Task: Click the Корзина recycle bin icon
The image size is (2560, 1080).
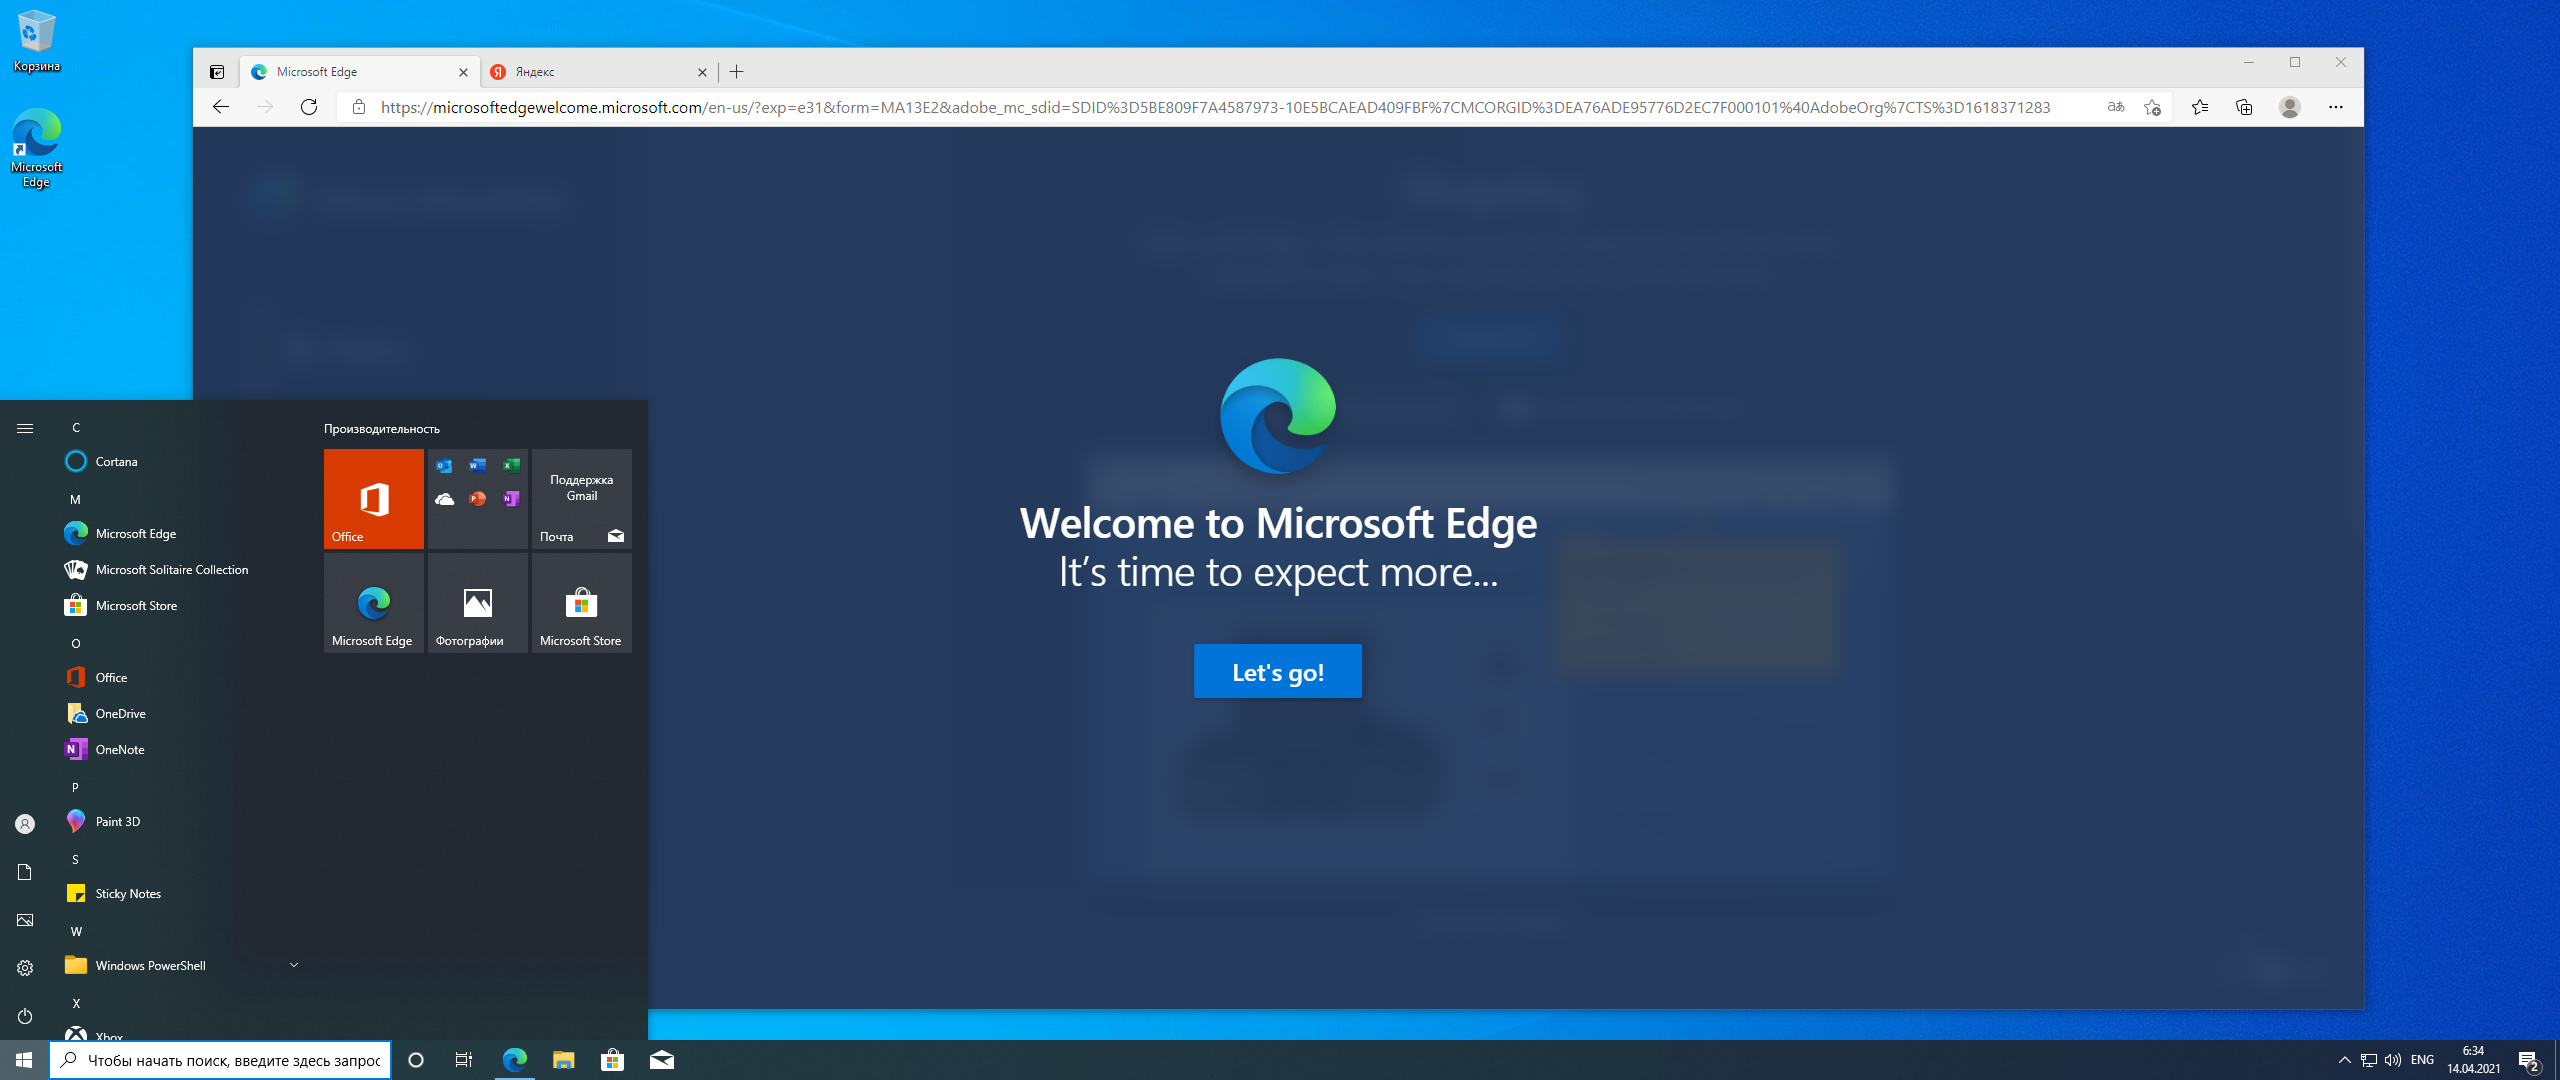Action: point(36,42)
